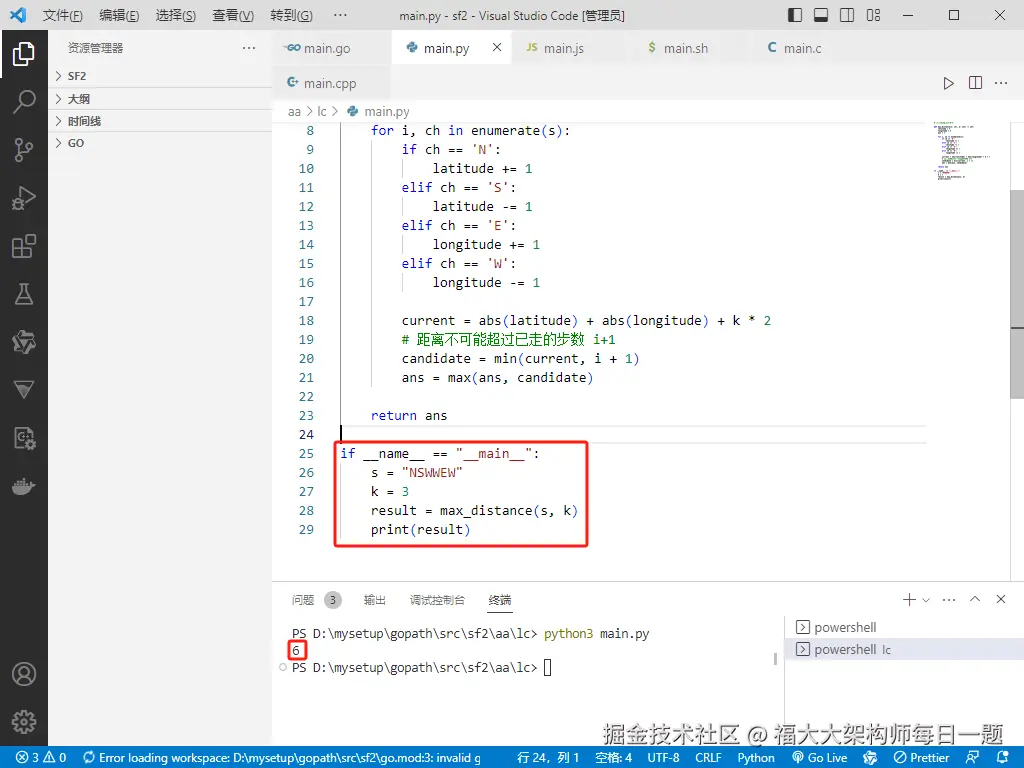Toggle bottom panel layout icon
1024x768 pixels.
pyautogui.click(x=821, y=15)
